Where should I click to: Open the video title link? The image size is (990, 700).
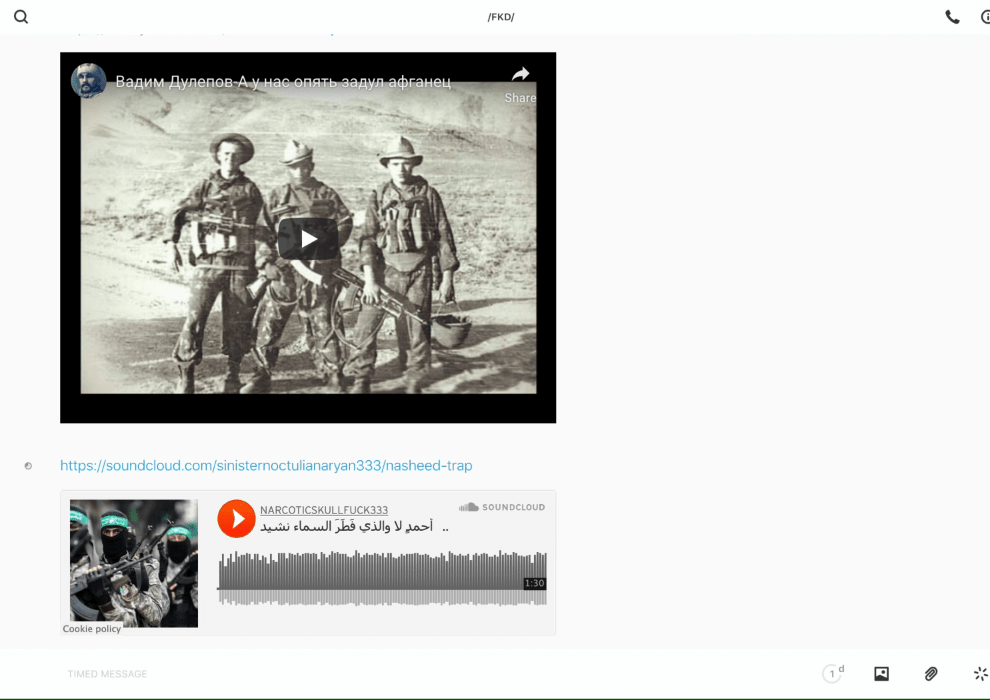(x=283, y=82)
